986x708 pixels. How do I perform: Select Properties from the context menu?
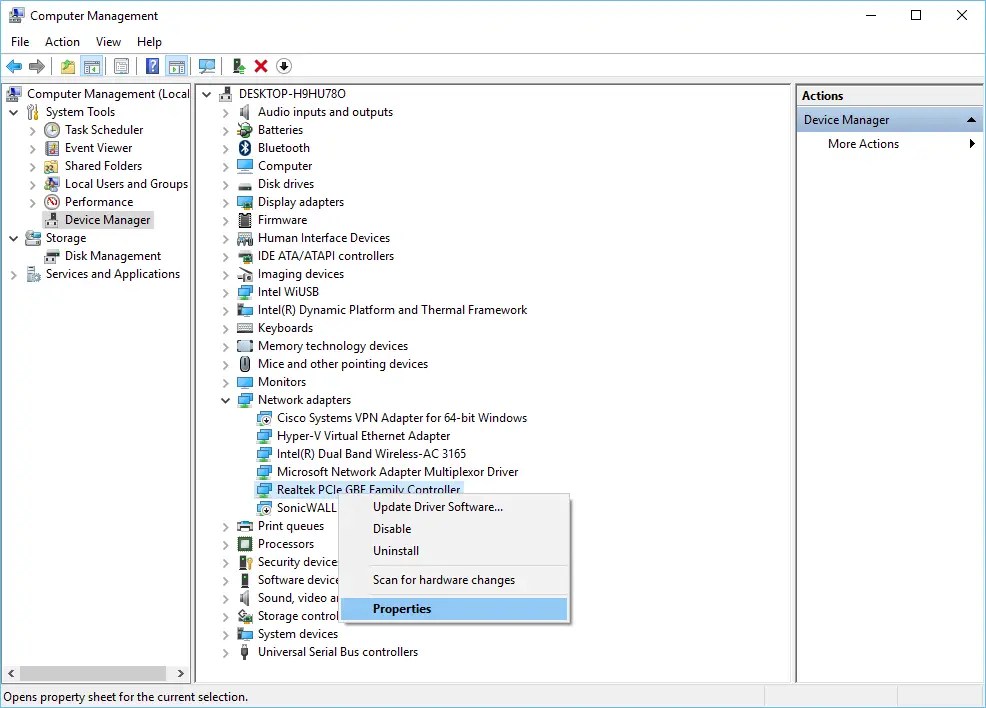click(x=401, y=608)
